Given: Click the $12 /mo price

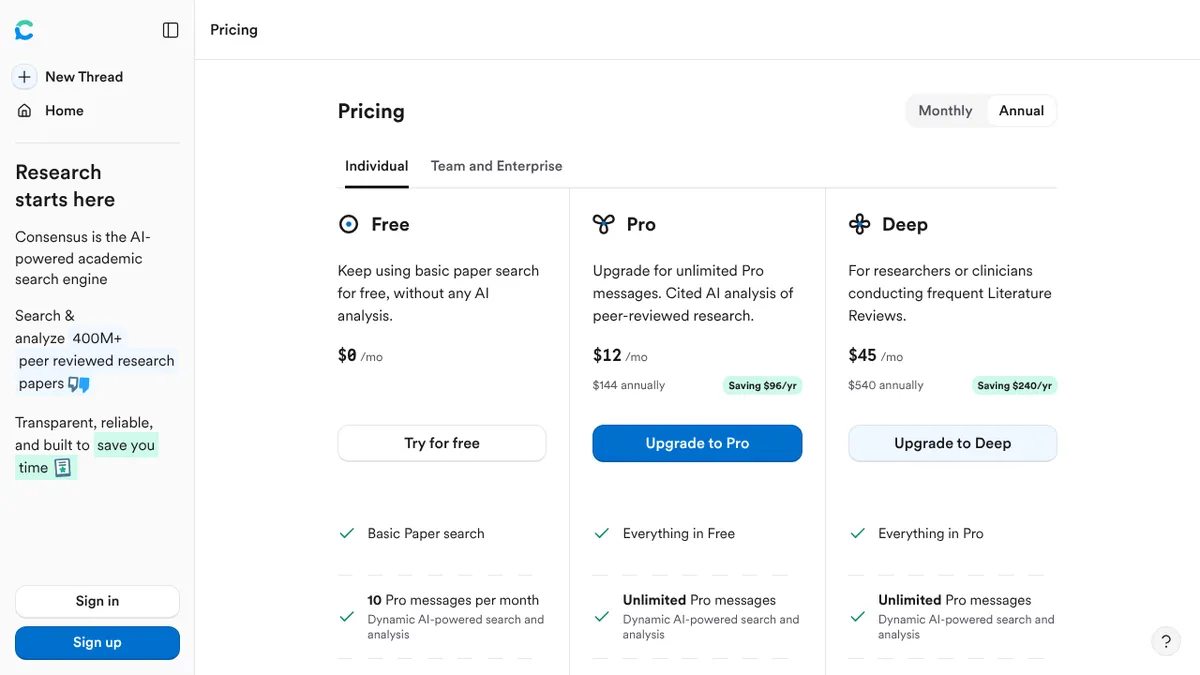Looking at the screenshot, I should tap(620, 356).
